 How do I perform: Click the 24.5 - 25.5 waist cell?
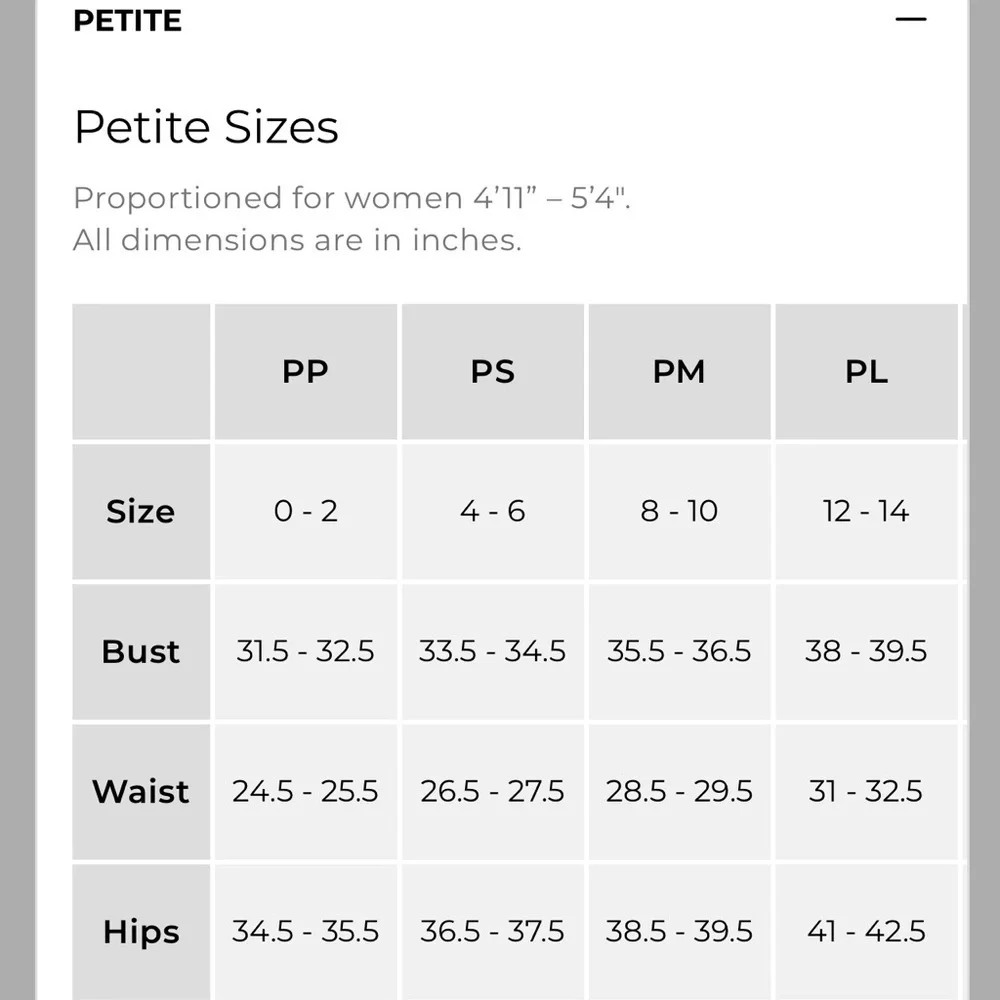pos(305,791)
